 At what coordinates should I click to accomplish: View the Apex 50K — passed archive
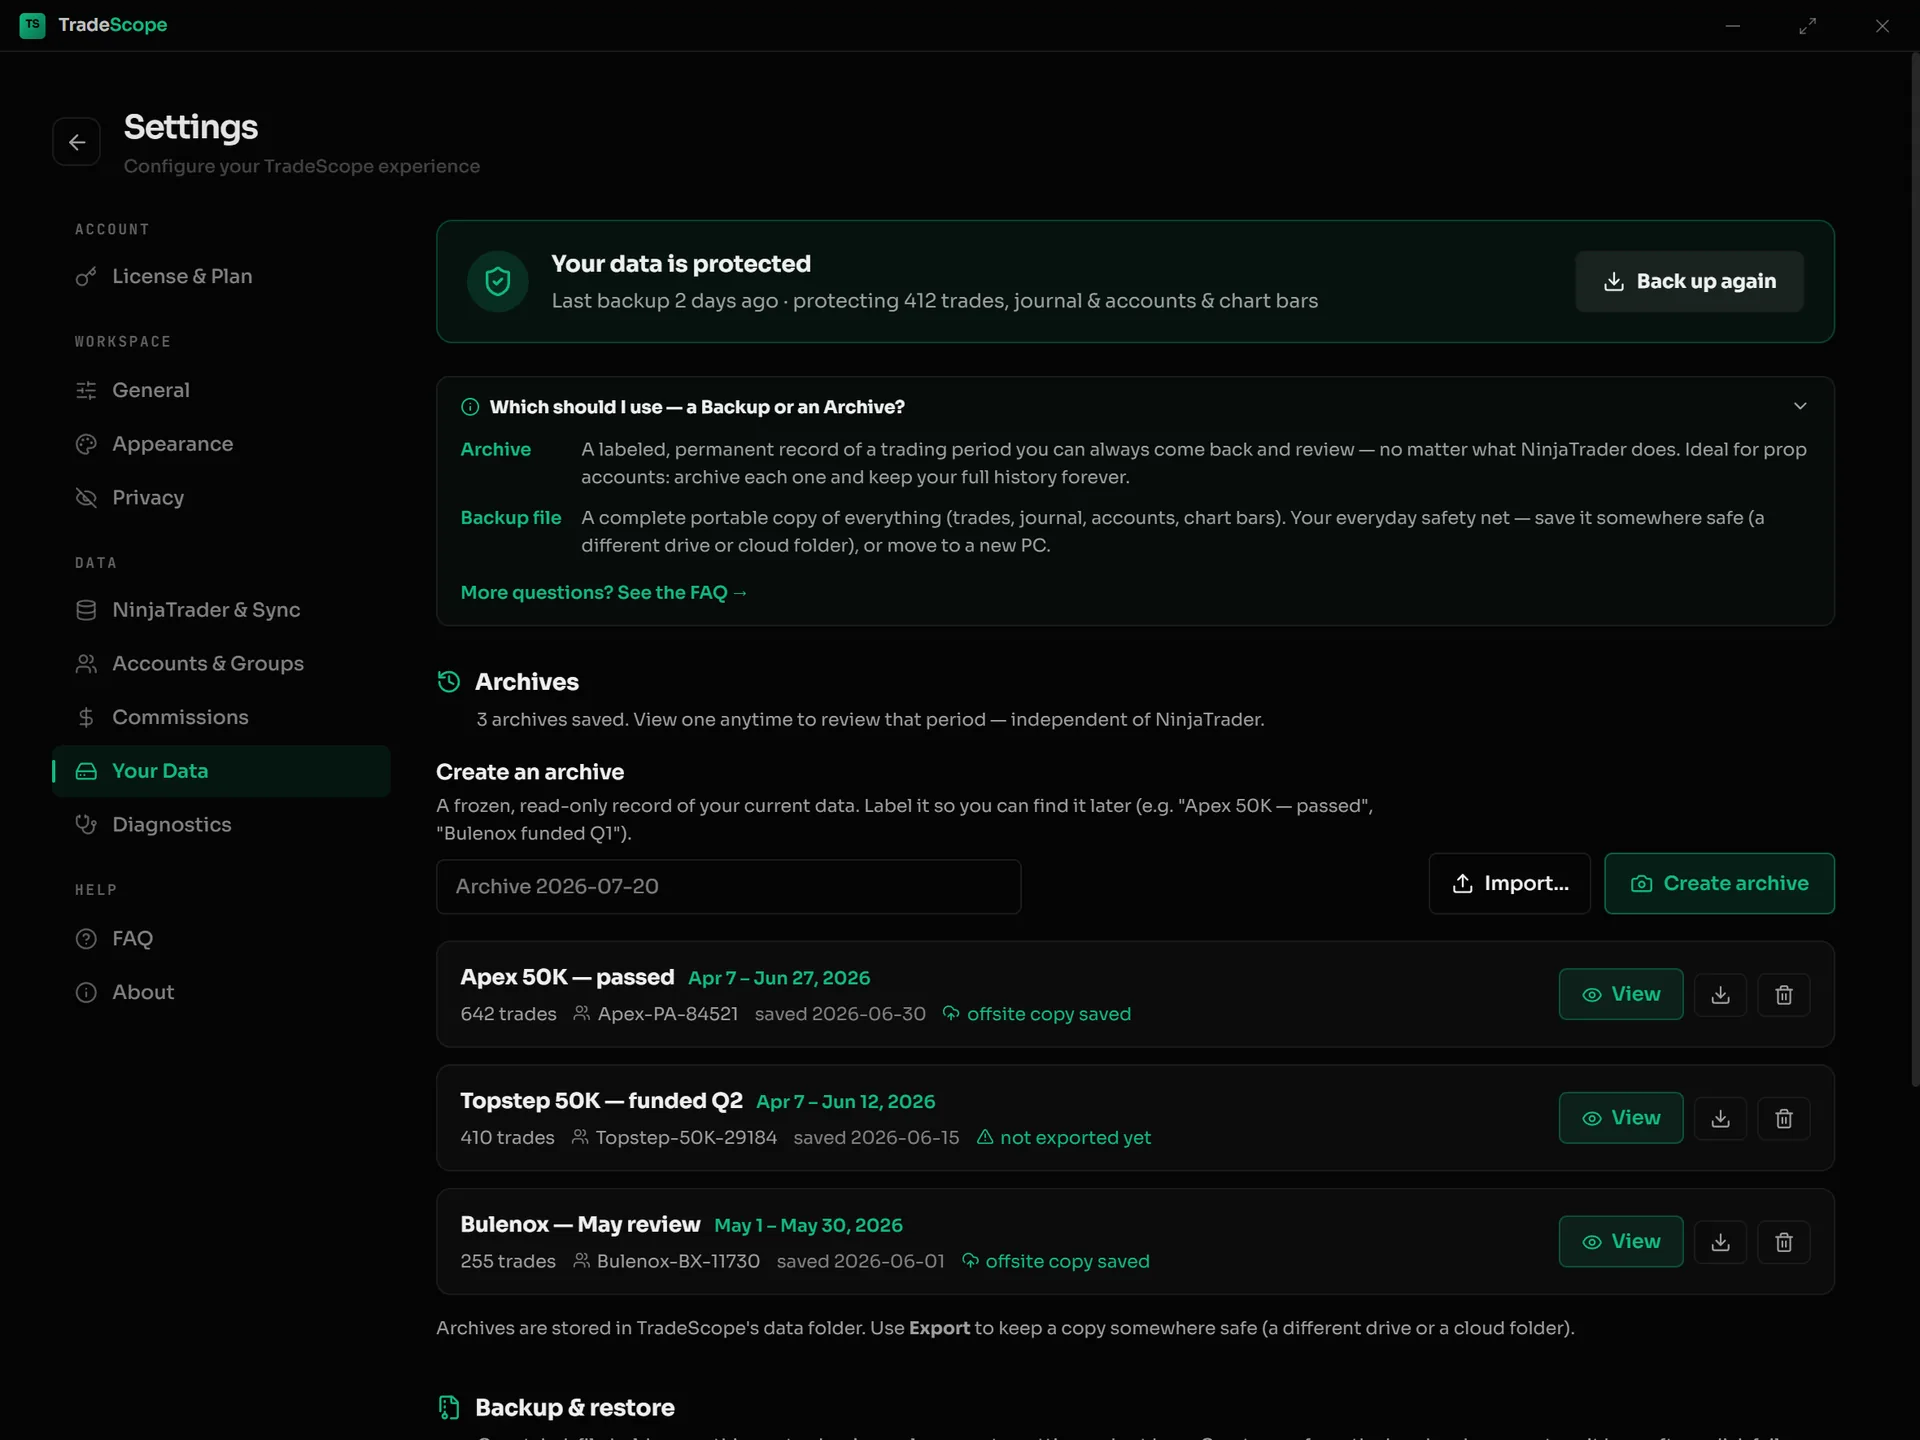point(1620,994)
